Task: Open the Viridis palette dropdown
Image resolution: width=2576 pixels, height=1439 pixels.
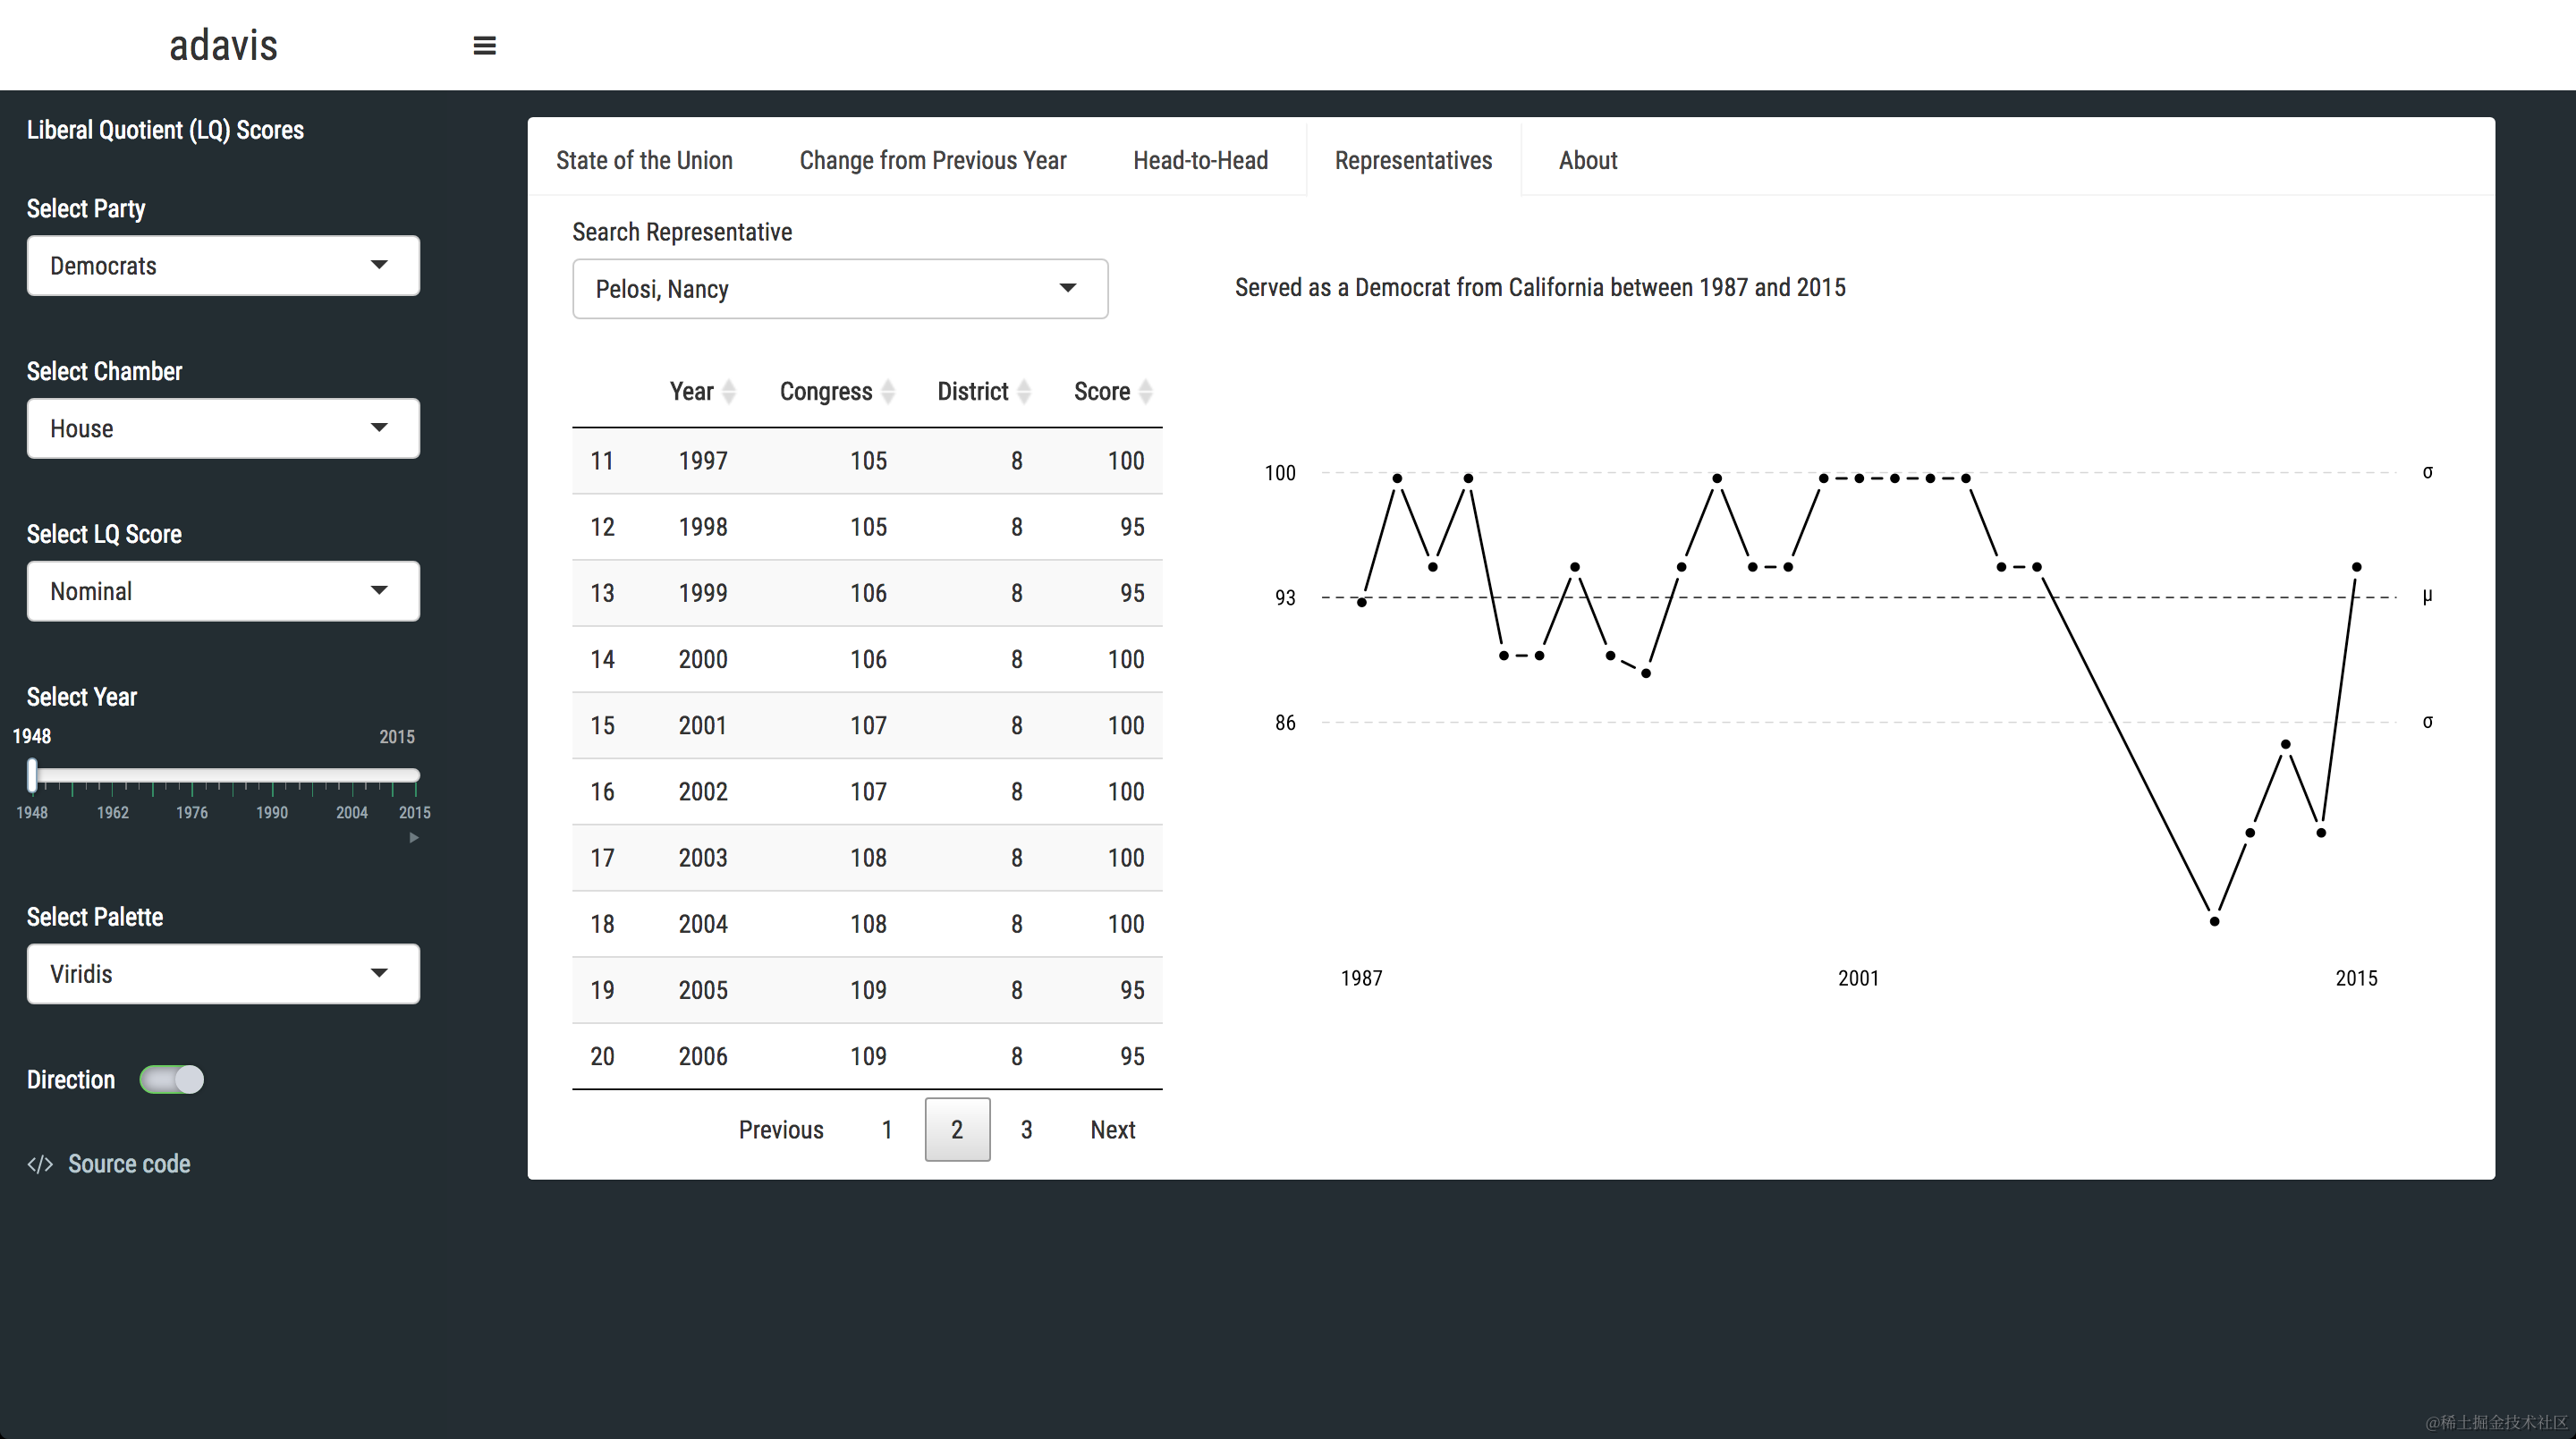Action: pyautogui.click(x=223, y=974)
